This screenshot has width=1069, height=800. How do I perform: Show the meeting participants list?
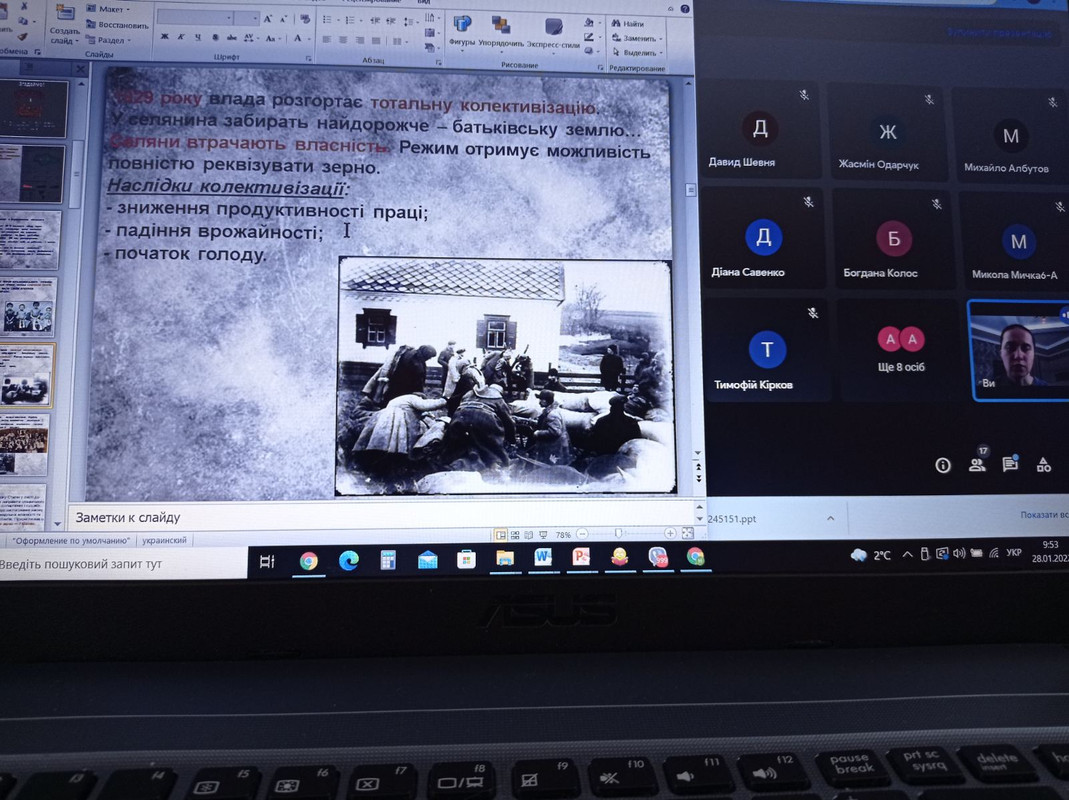click(977, 464)
